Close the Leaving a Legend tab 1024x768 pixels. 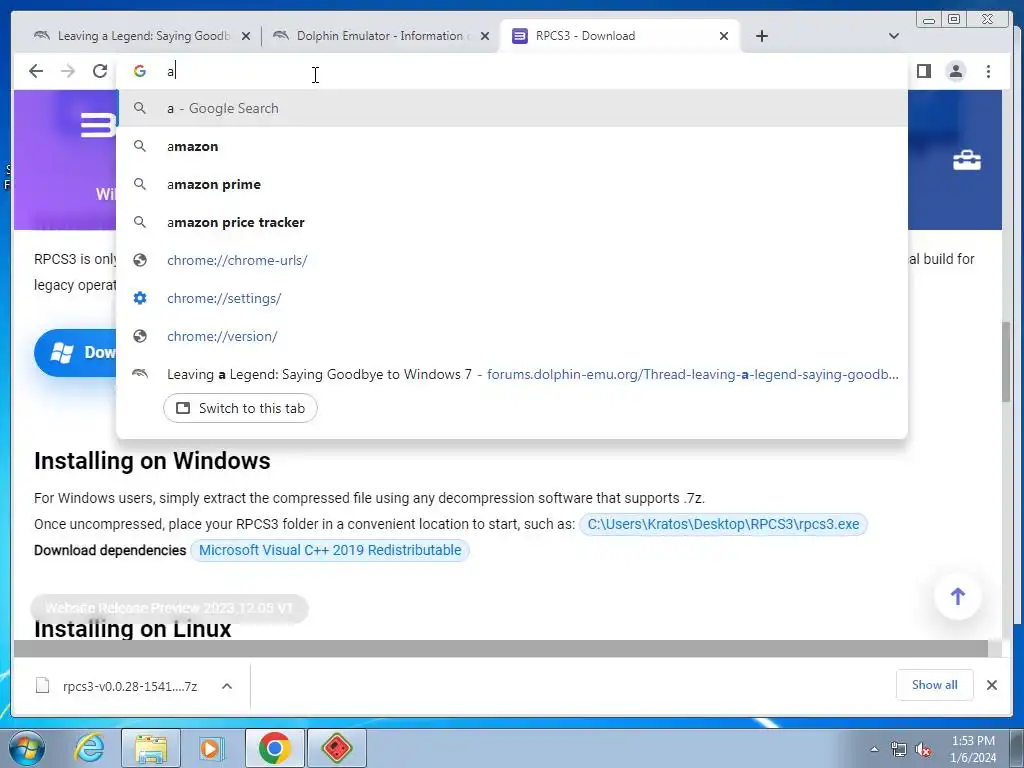[246, 36]
